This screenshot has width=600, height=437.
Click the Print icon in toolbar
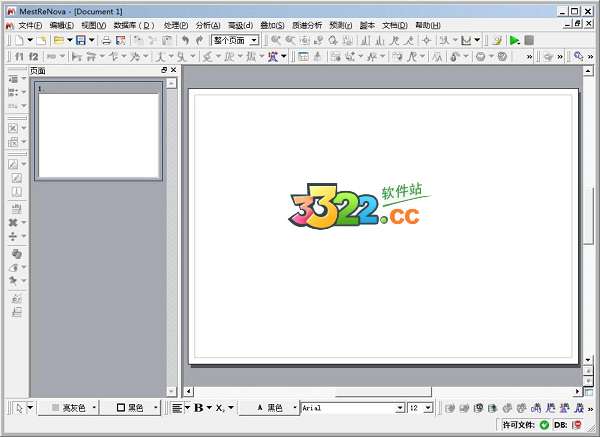pyautogui.click(x=106, y=40)
